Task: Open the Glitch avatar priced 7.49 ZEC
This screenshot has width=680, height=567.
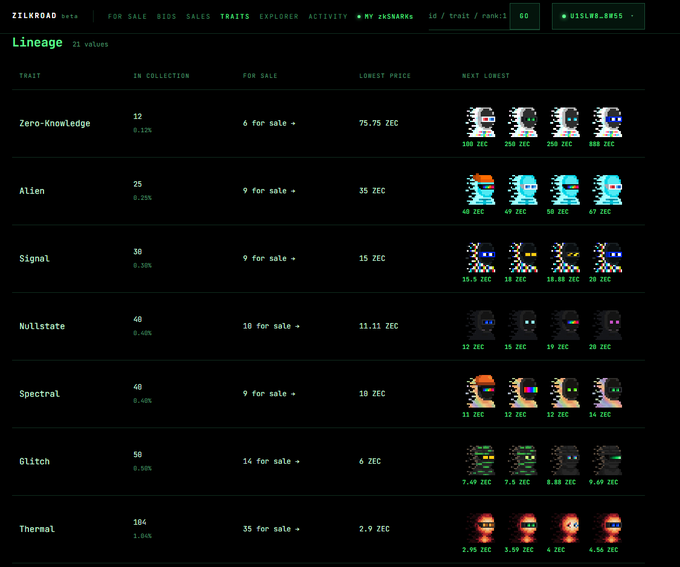Action: [x=481, y=461]
